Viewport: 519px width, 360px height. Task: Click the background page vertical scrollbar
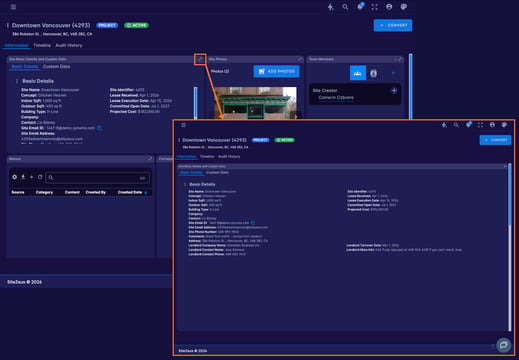[x=411, y=86]
